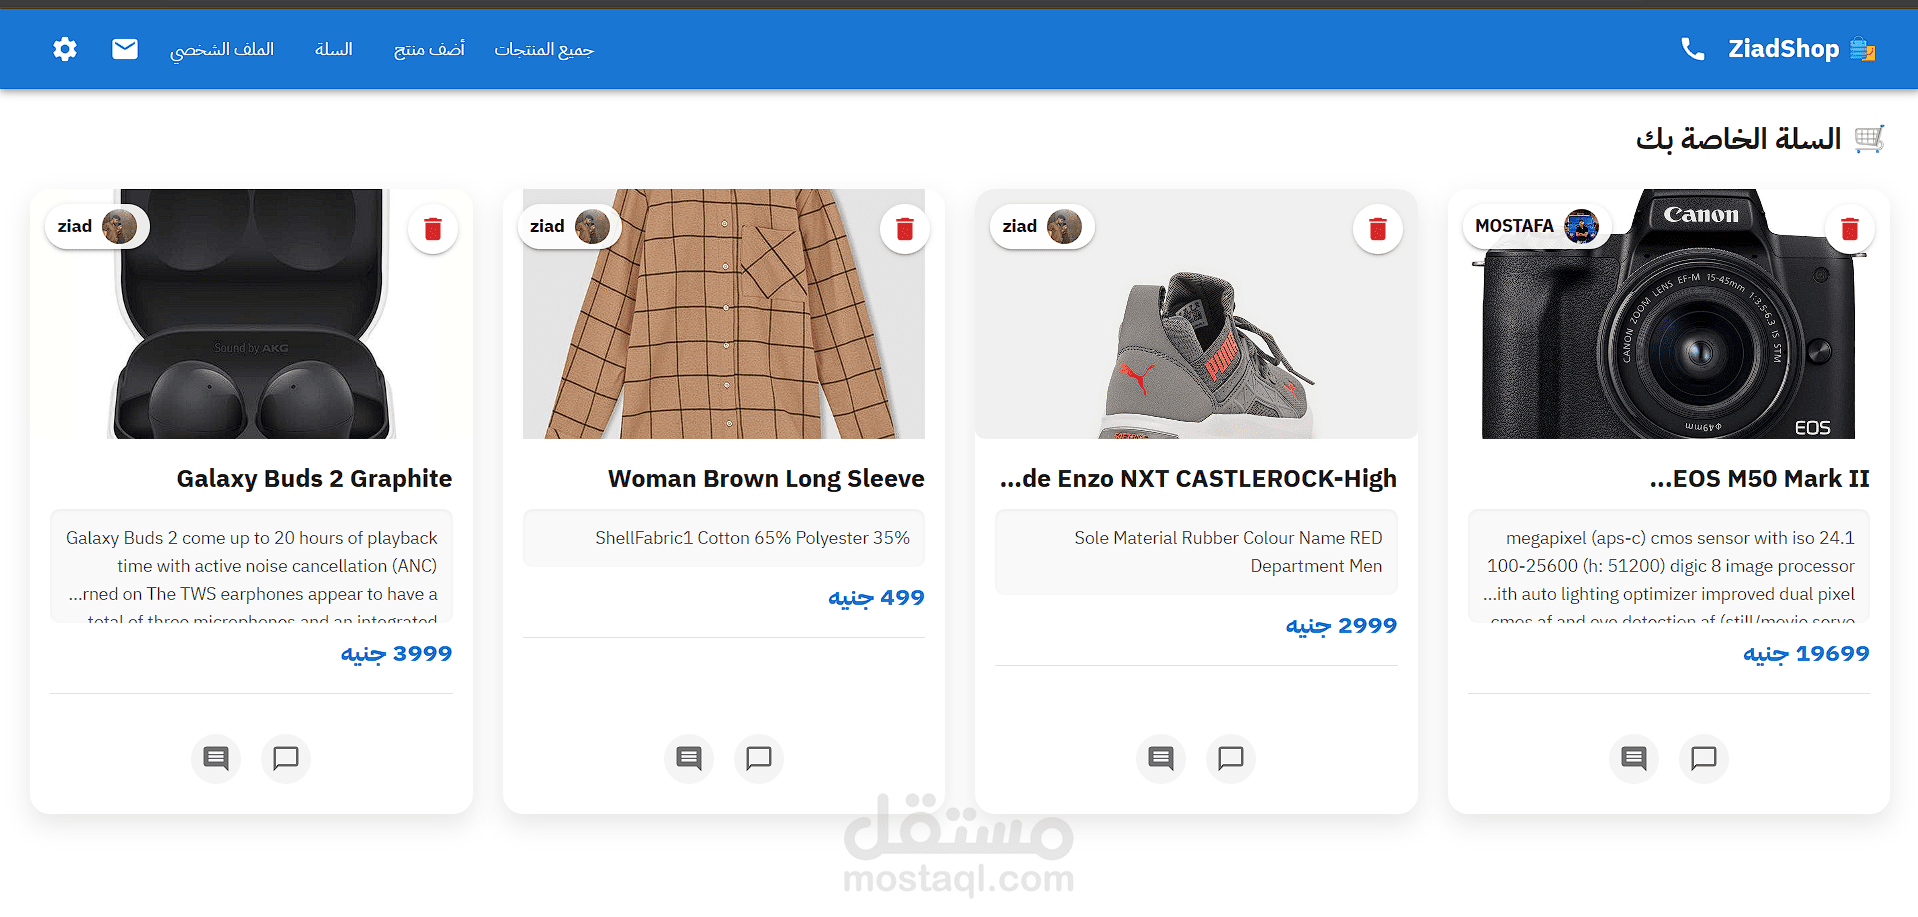This screenshot has height=917, width=1918.
Task: Click outline chat bubble on Galaxy Buds card
Action: pyautogui.click(x=286, y=758)
